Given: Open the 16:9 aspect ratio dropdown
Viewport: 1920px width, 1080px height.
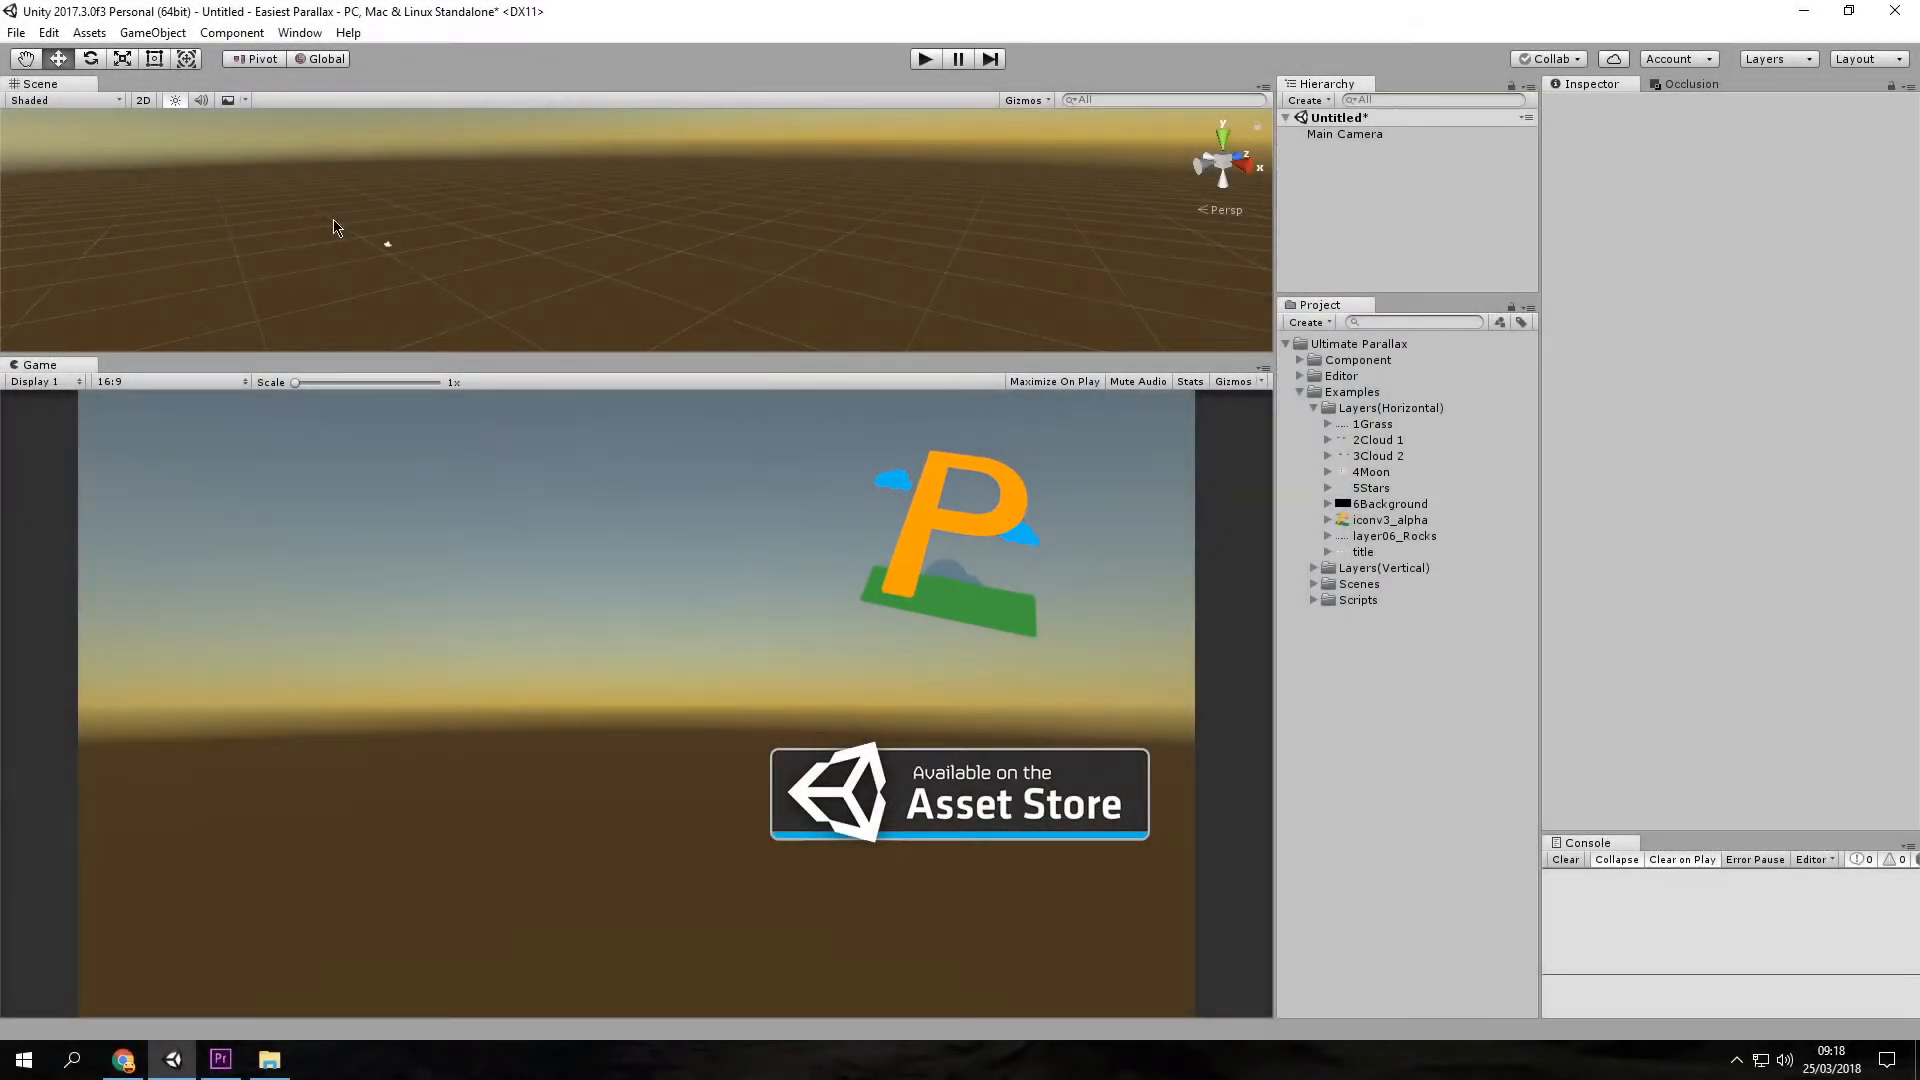Looking at the screenshot, I should (x=171, y=382).
